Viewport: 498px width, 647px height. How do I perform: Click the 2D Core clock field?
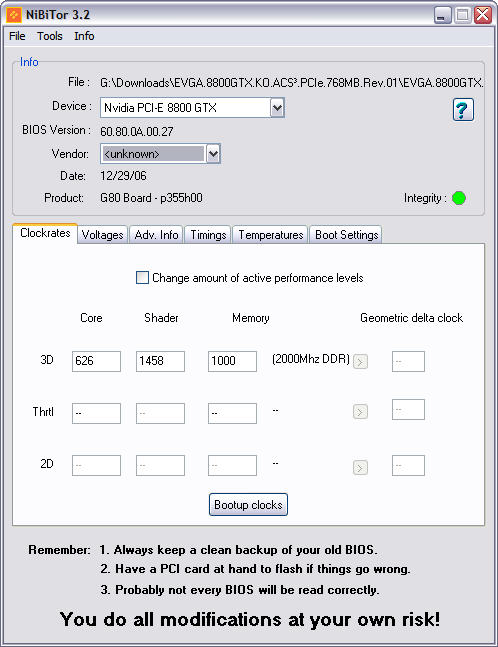coord(96,465)
